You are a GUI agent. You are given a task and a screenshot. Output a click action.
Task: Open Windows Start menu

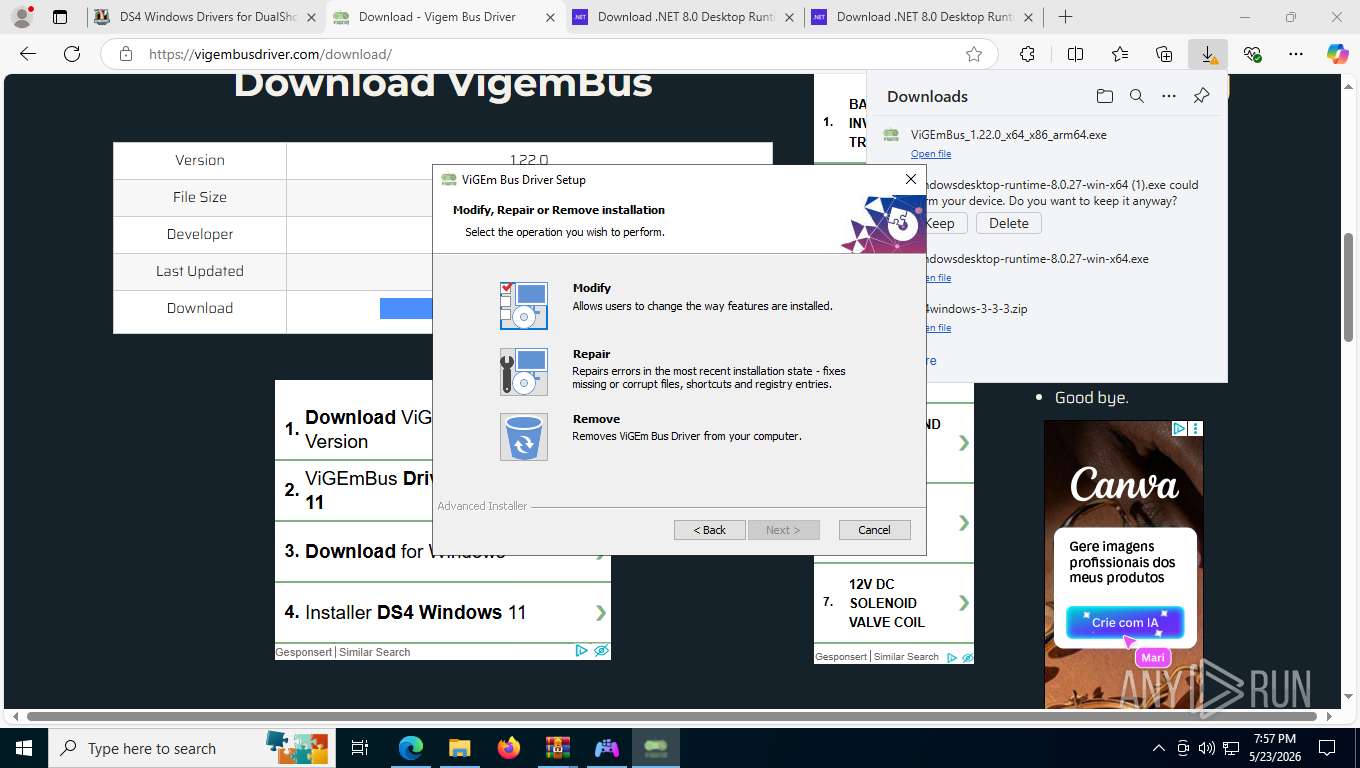[23, 748]
